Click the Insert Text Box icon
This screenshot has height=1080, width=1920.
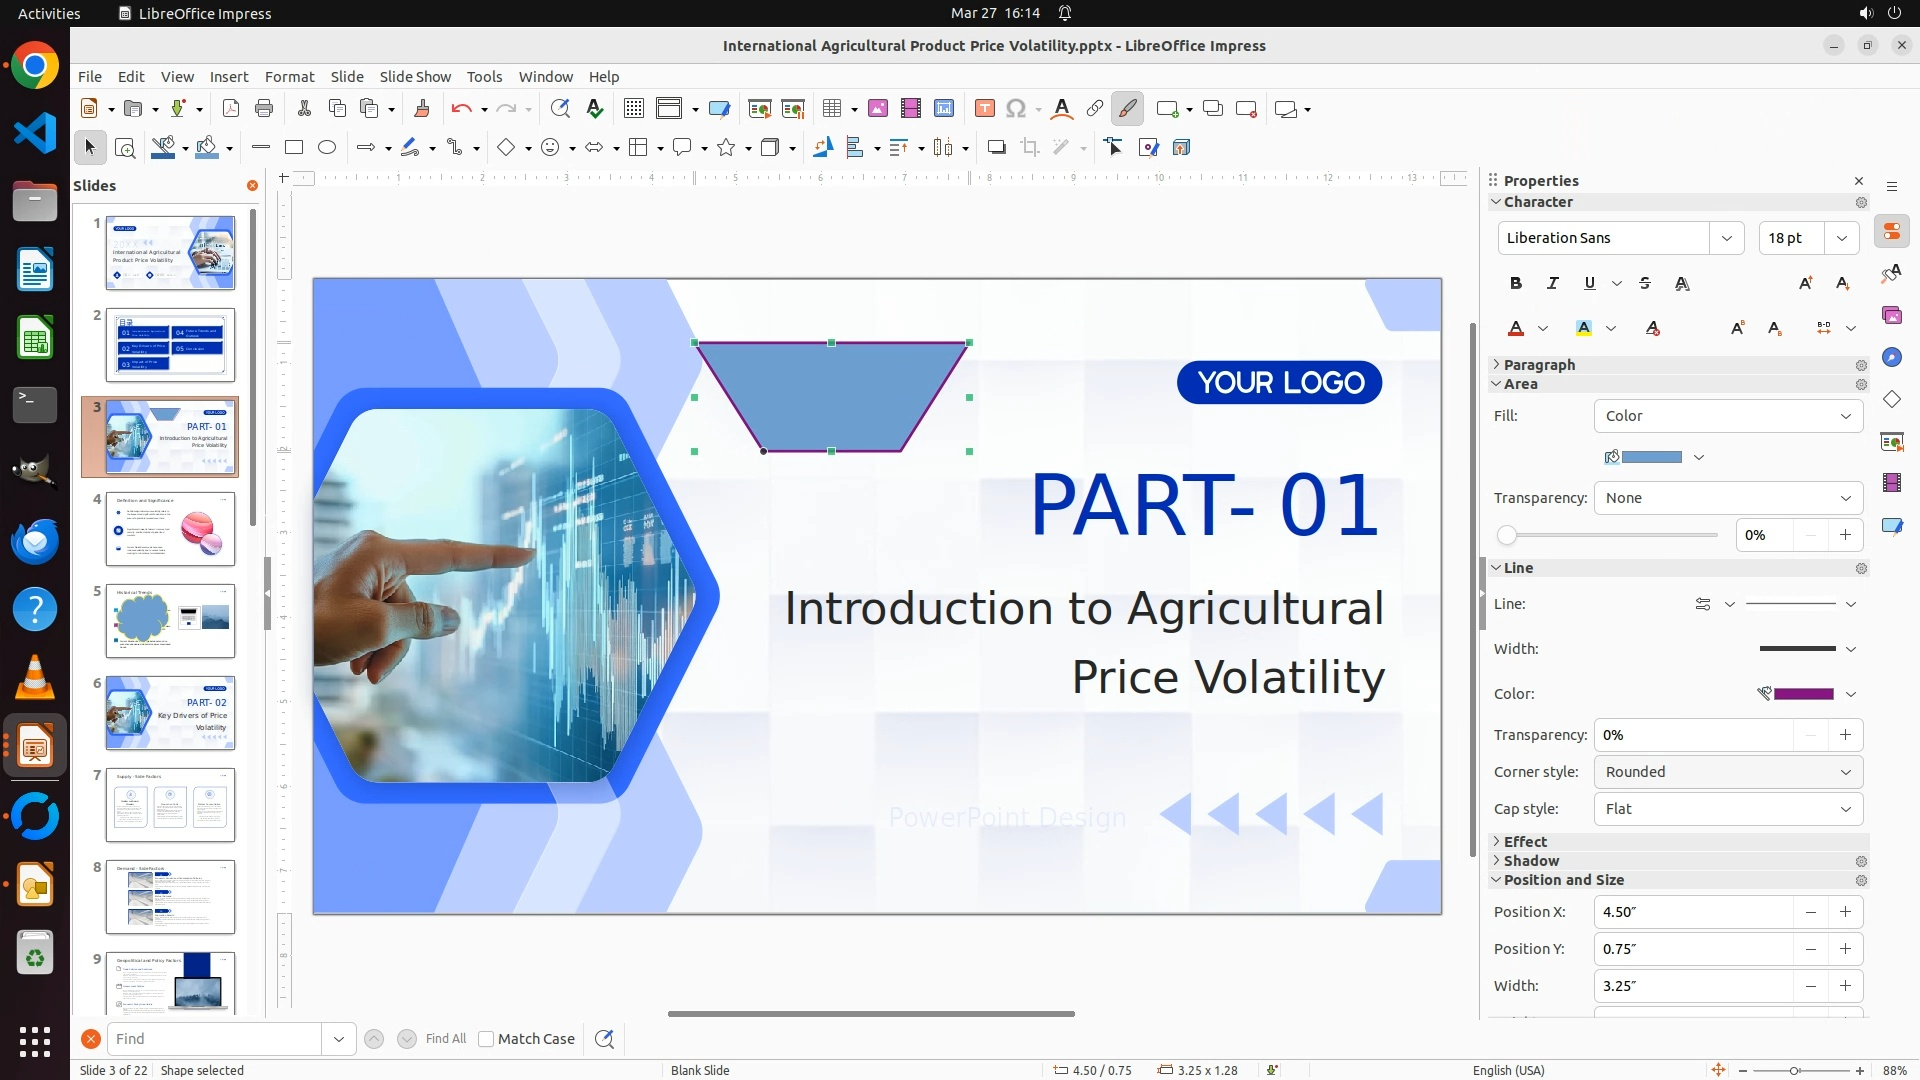(x=984, y=109)
